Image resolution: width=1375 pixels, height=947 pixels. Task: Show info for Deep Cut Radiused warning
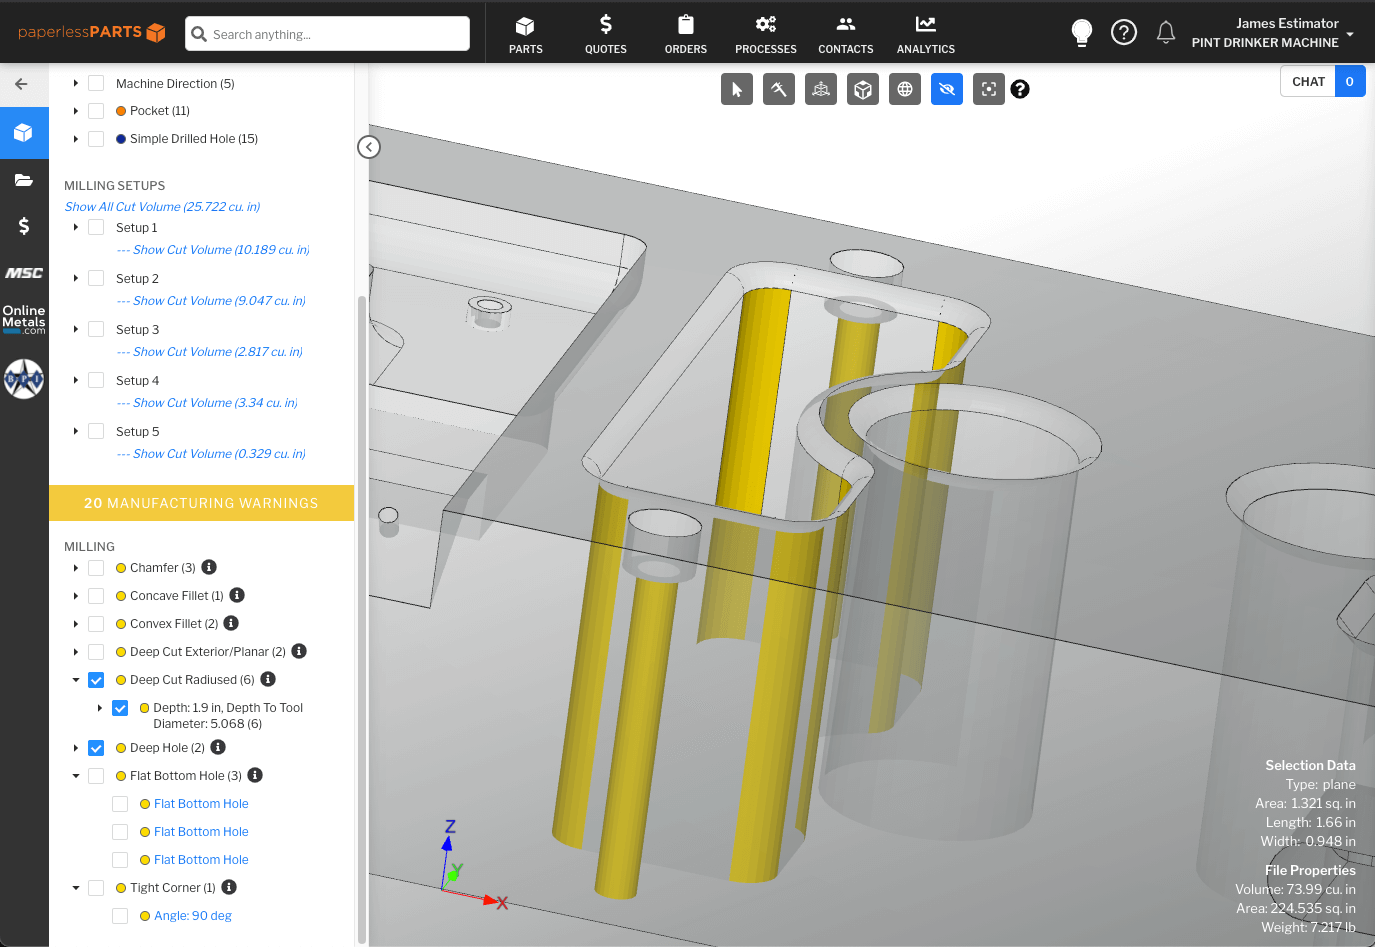coord(268,679)
